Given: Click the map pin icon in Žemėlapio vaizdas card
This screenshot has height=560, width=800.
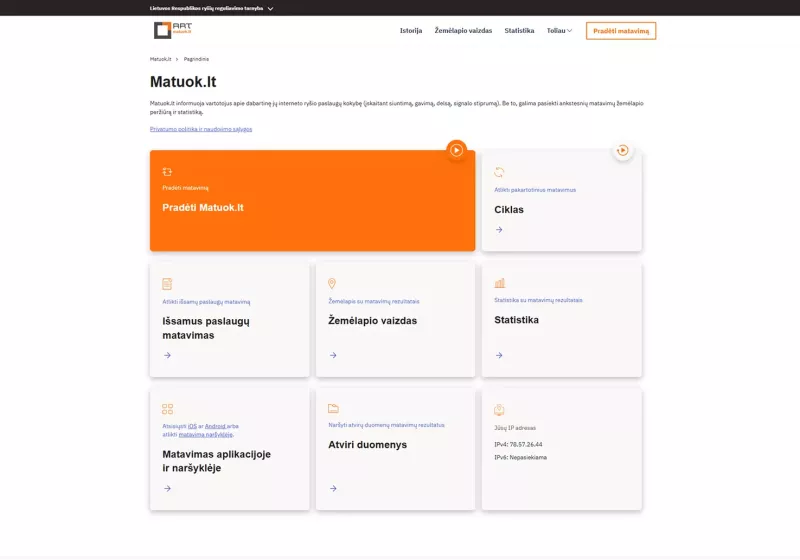Looking at the screenshot, I should pos(332,284).
